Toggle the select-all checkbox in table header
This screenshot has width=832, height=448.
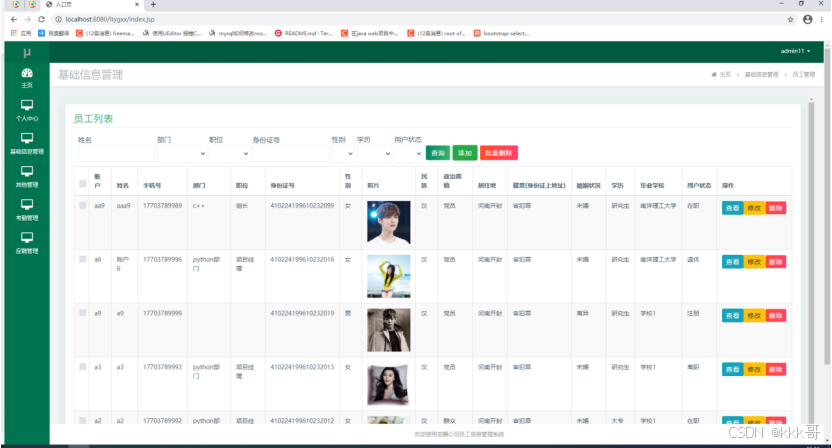coord(82,184)
